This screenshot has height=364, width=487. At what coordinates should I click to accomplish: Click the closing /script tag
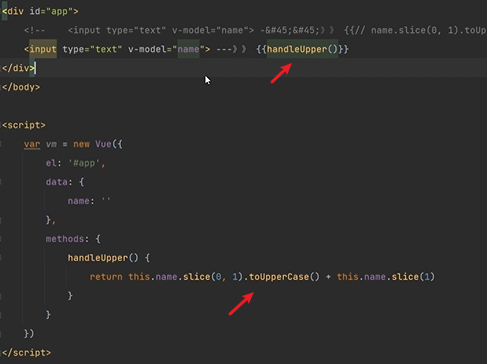coord(27,353)
